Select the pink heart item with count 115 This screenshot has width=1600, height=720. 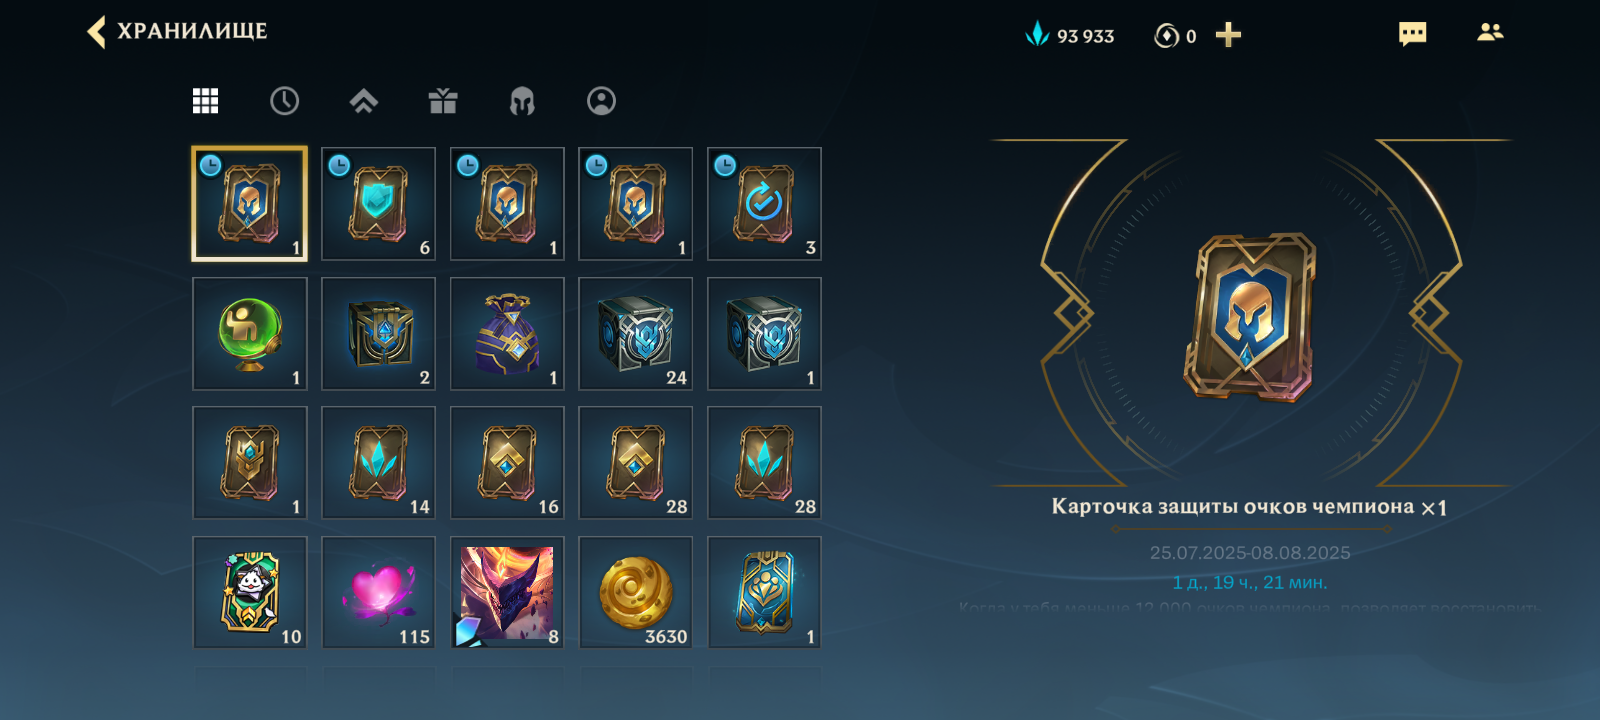coord(378,592)
